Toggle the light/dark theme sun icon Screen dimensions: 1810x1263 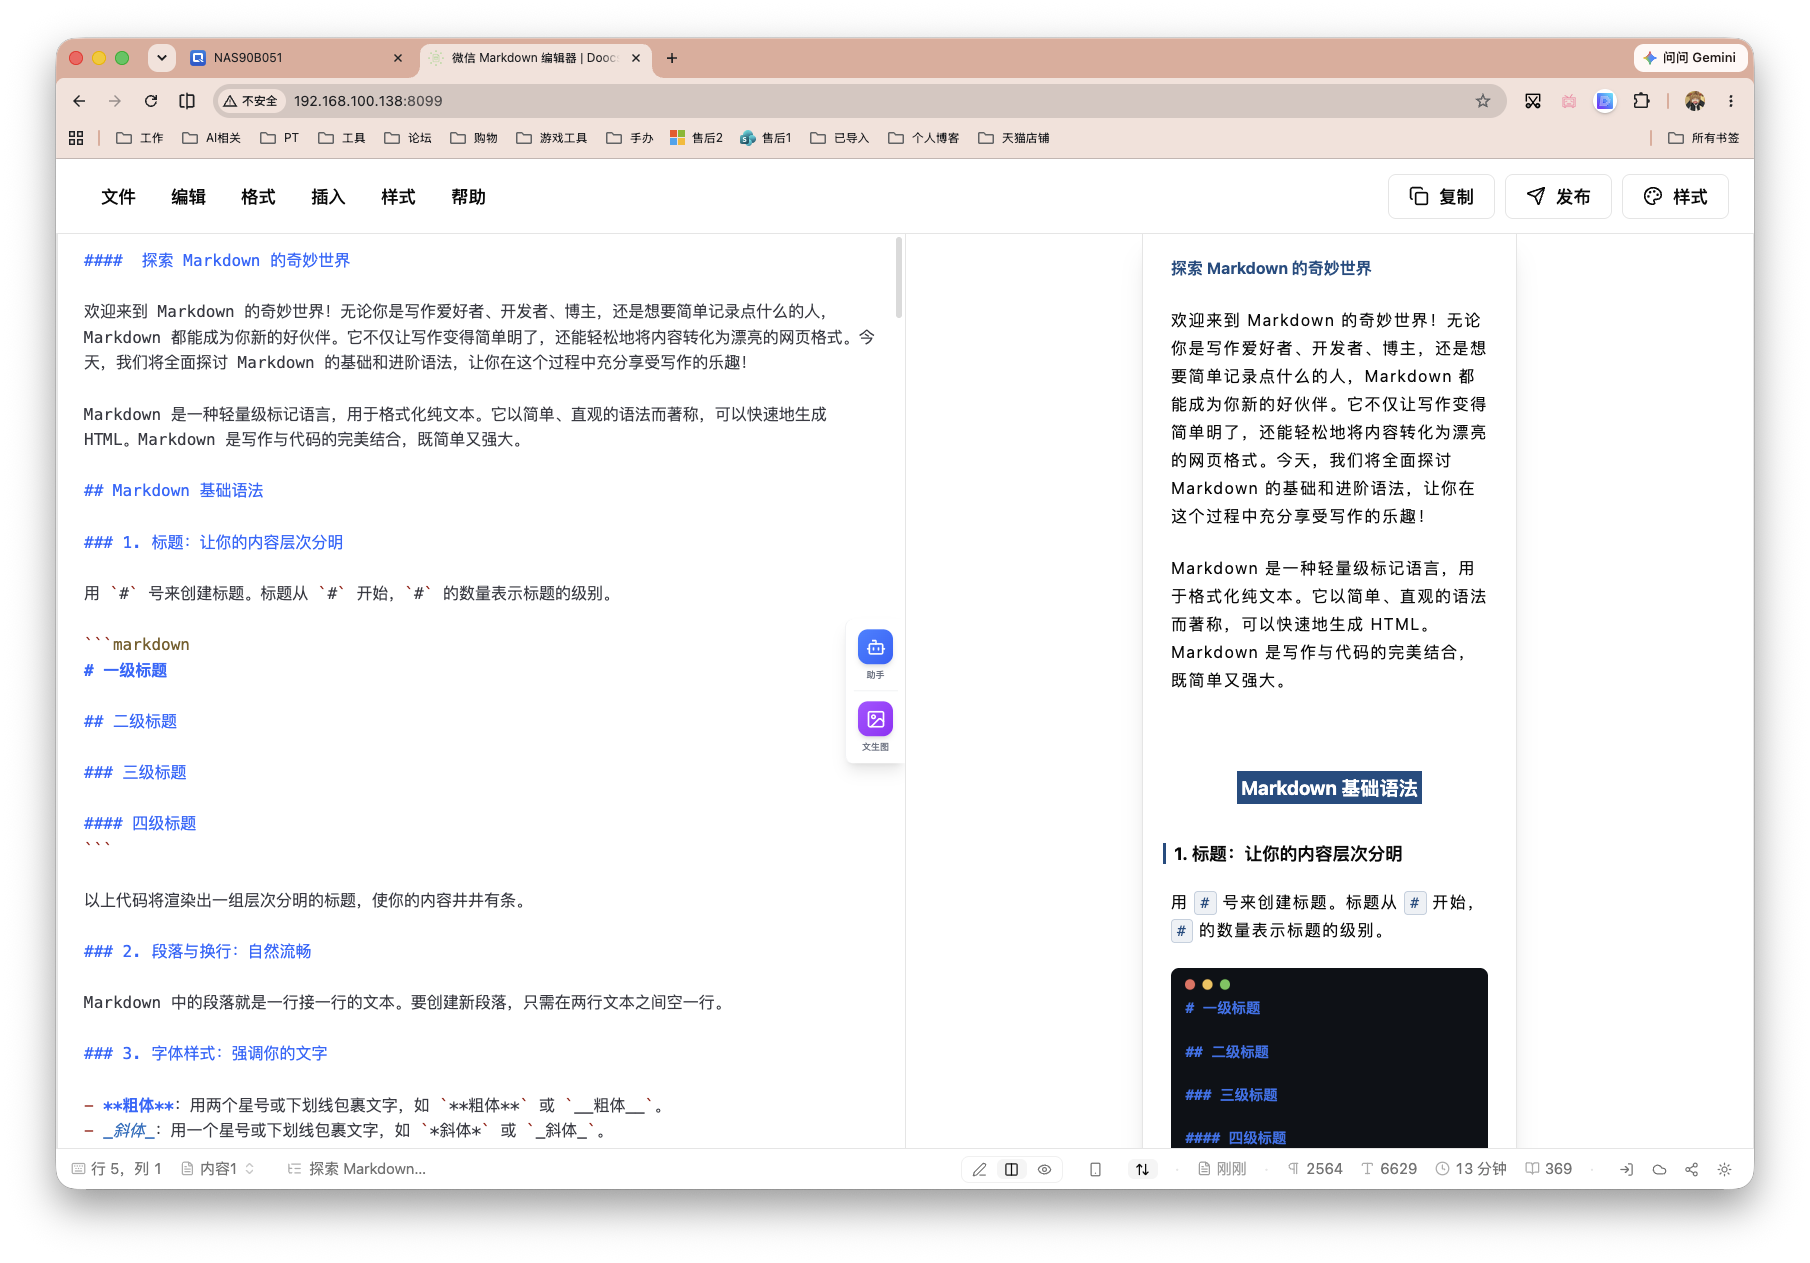1724,1169
